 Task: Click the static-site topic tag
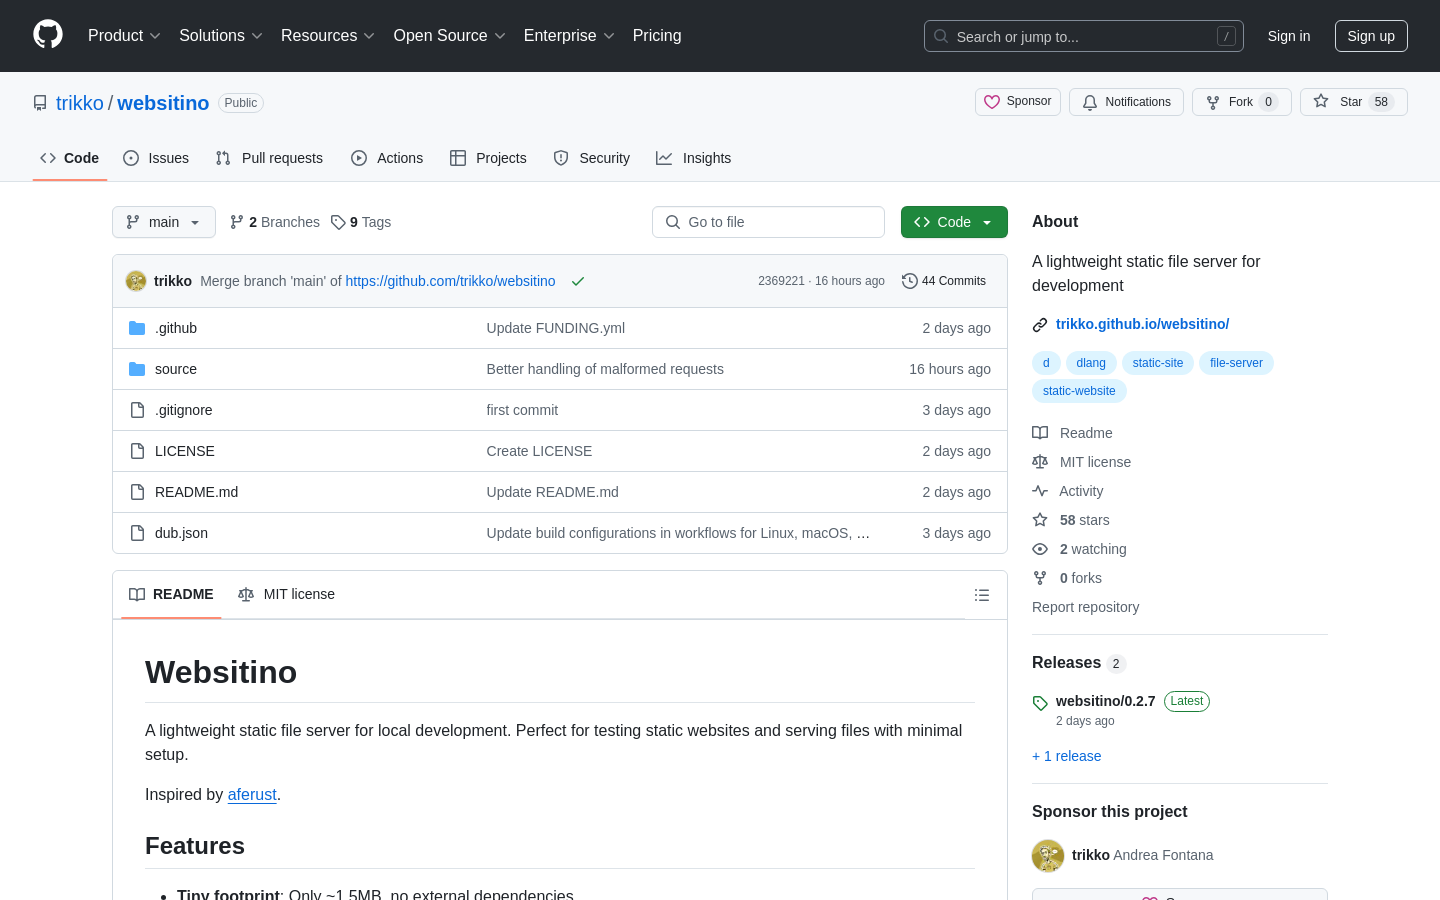pyautogui.click(x=1158, y=363)
